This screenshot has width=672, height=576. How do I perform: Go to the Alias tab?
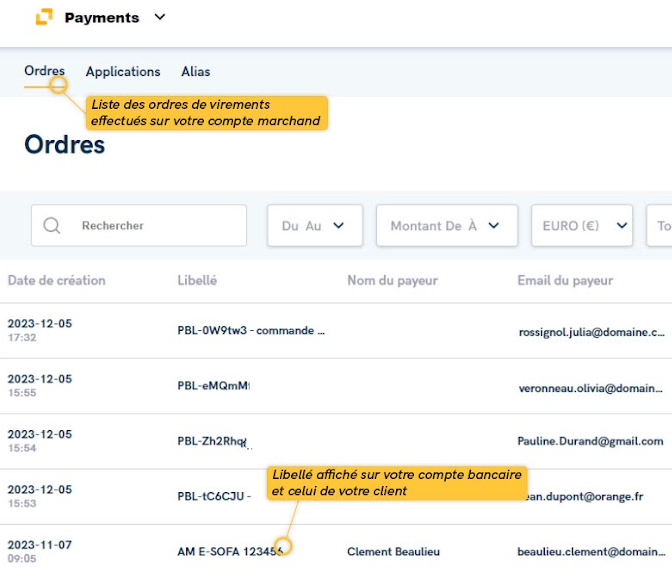[x=195, y=72]
